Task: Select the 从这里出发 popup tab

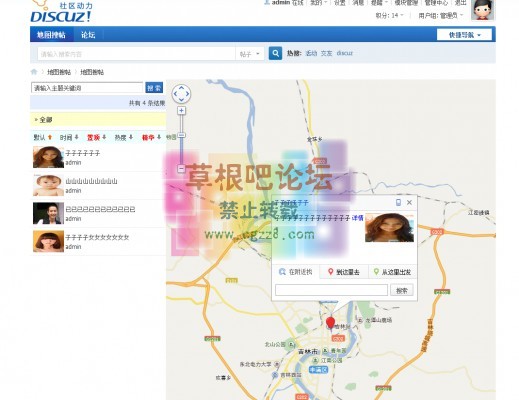Action: pos(392,272)
